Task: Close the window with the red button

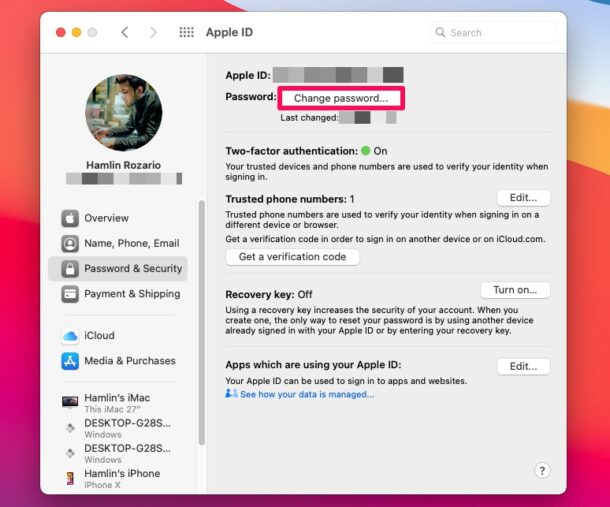Action: click(60, 32)
